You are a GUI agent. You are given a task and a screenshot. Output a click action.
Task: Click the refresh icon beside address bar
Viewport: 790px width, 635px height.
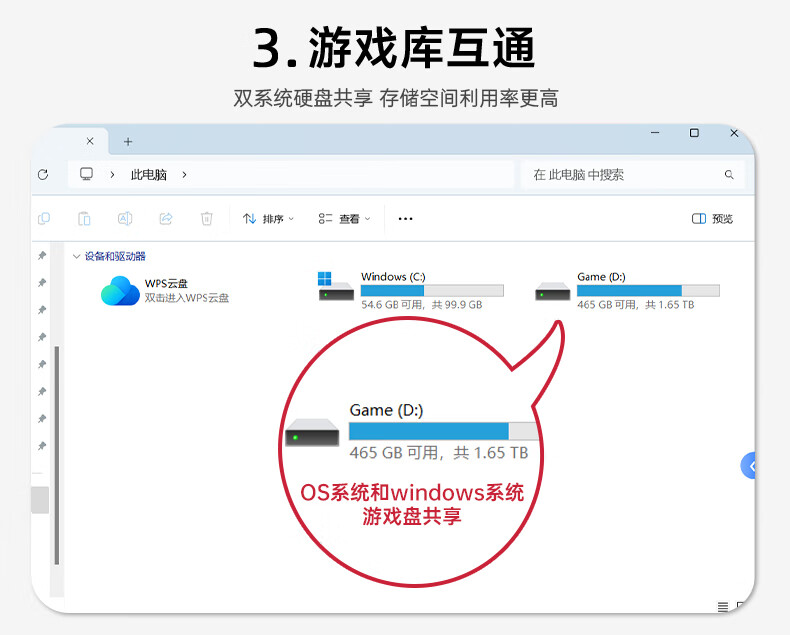(x=43, y=174)
